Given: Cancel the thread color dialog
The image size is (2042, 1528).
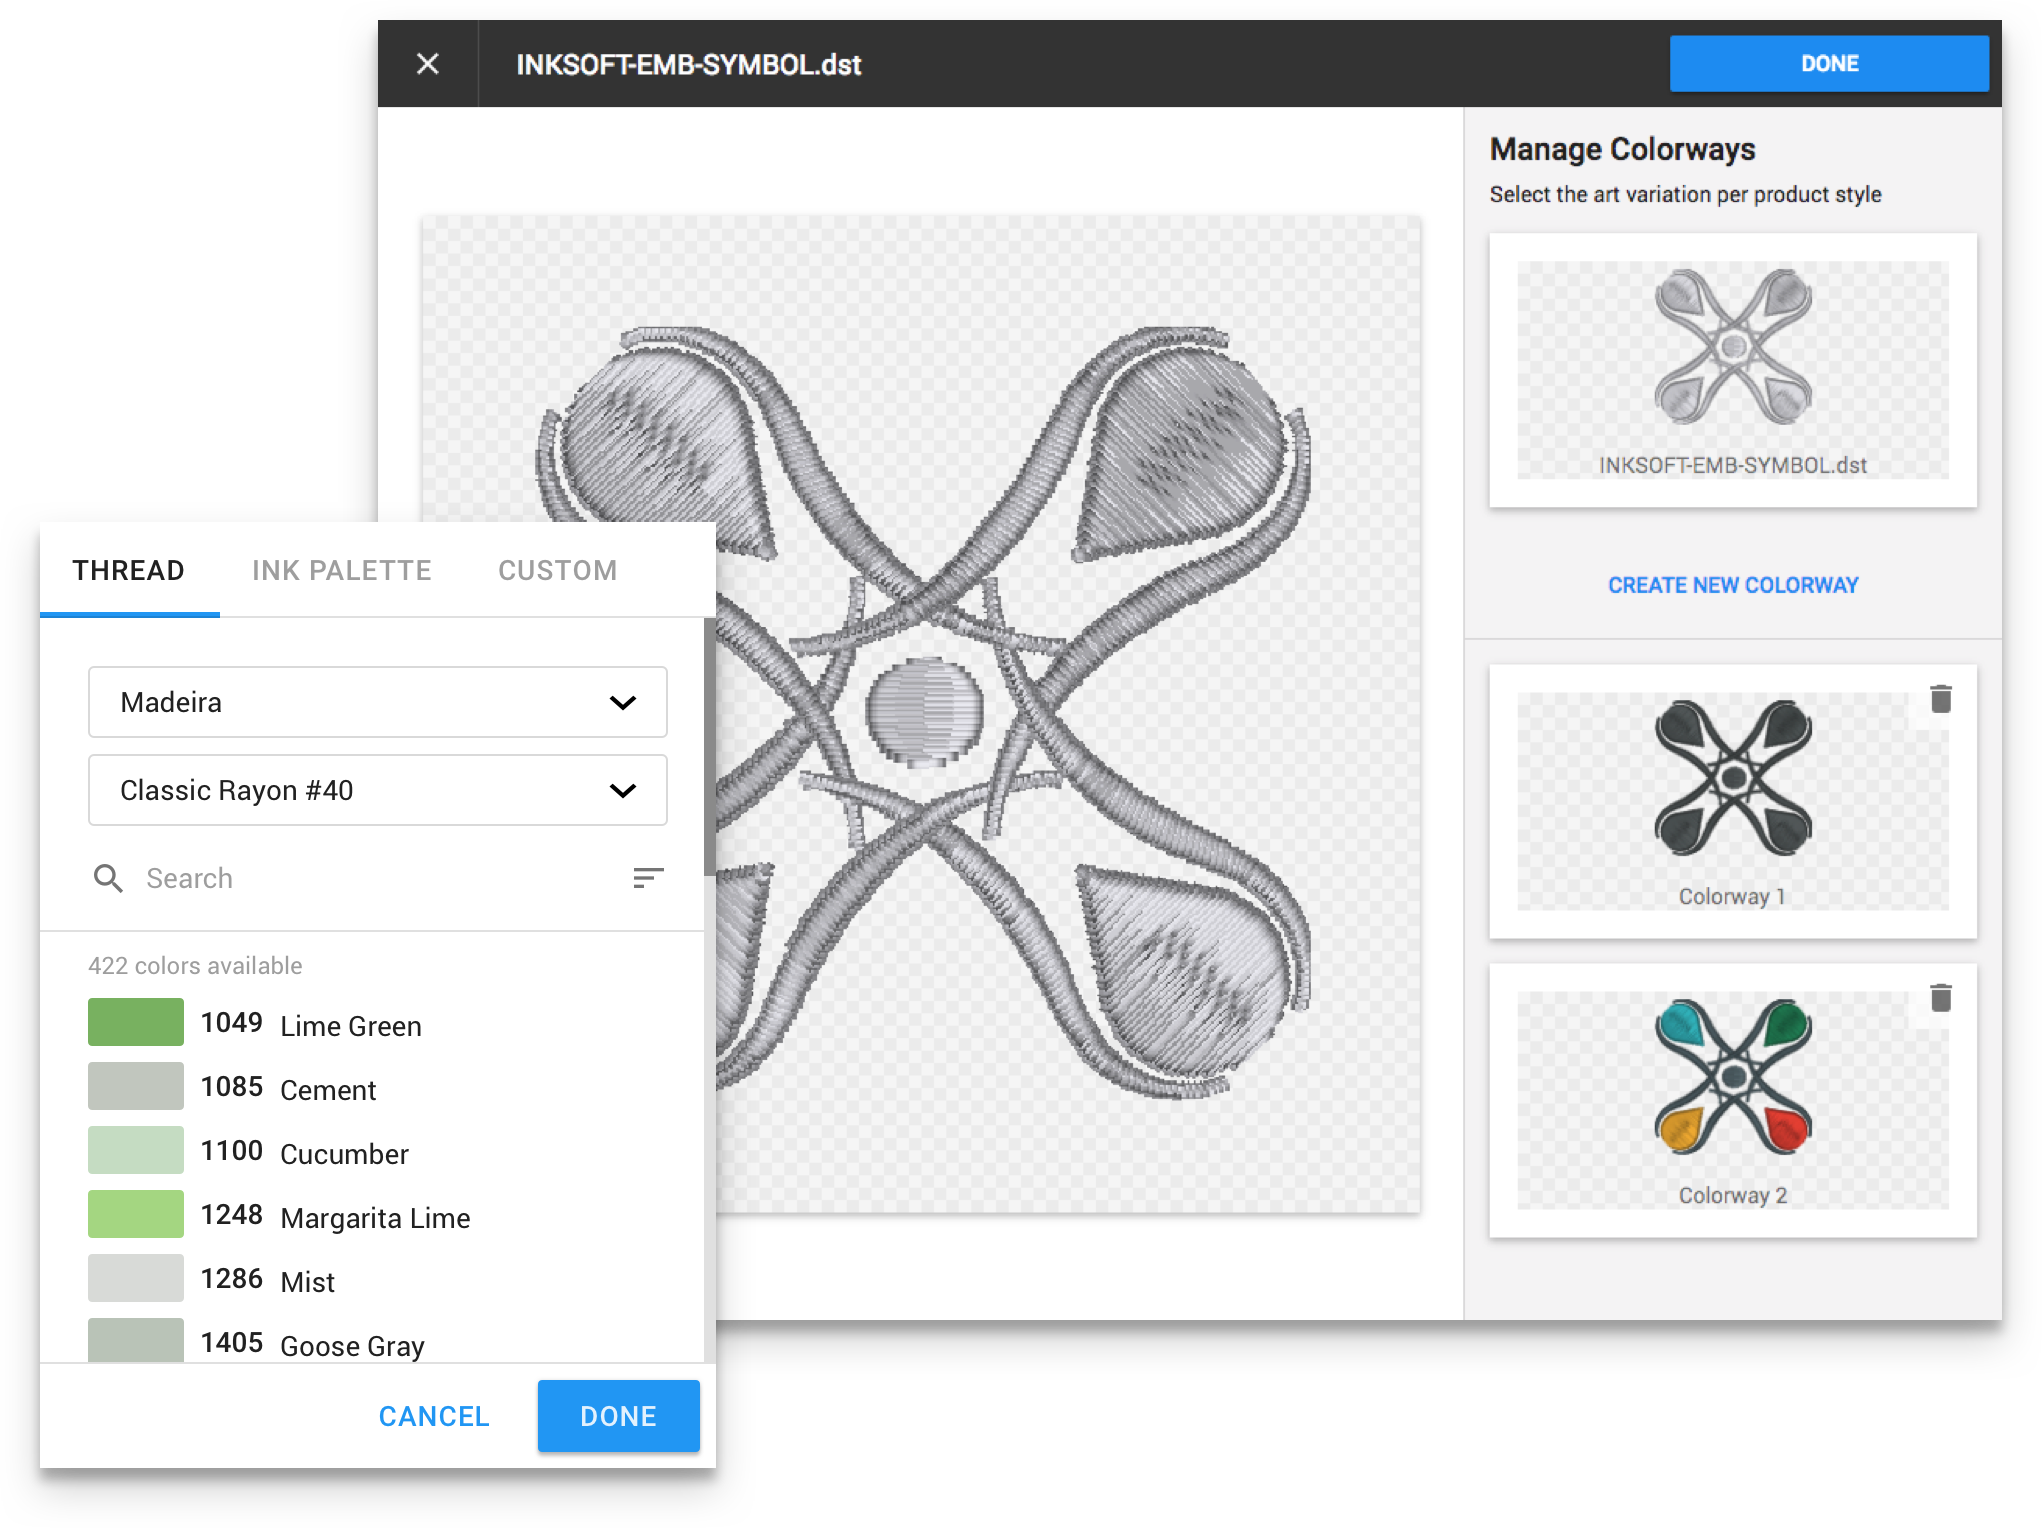Looking at the screenshot, I should point(433,1416).
